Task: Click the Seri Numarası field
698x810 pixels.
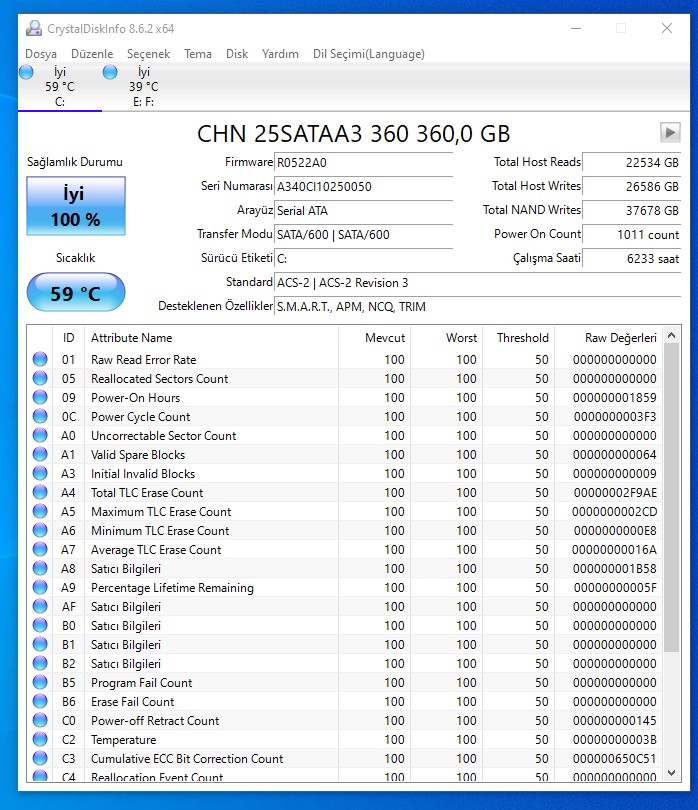Action: pos(363,186)
